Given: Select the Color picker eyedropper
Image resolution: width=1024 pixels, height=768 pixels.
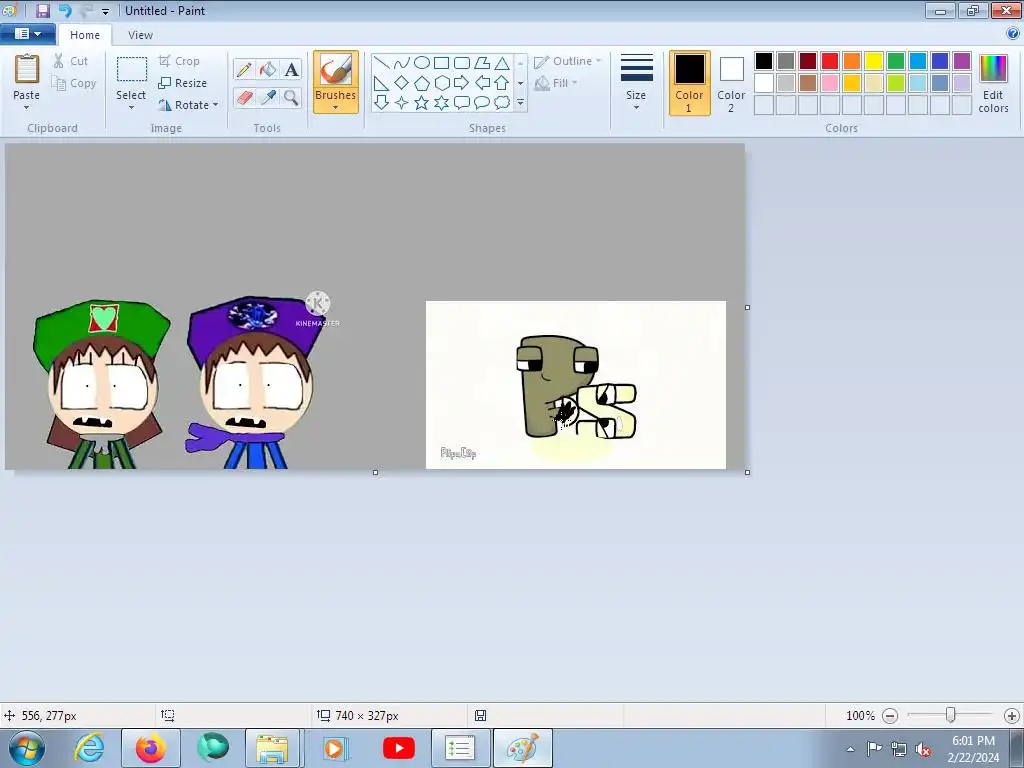Looking at the screenshot, I should pyautogui.click(x=268, y=97).
